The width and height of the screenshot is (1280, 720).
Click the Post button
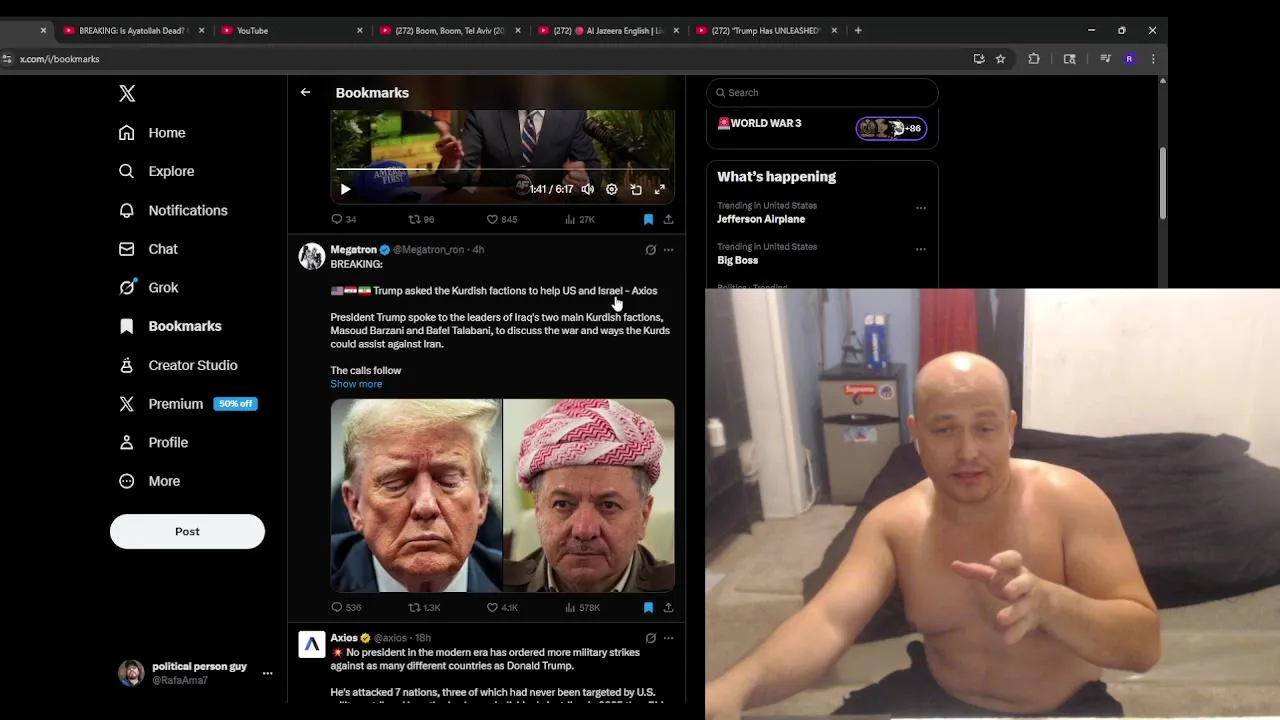click(x=187, y=531)
